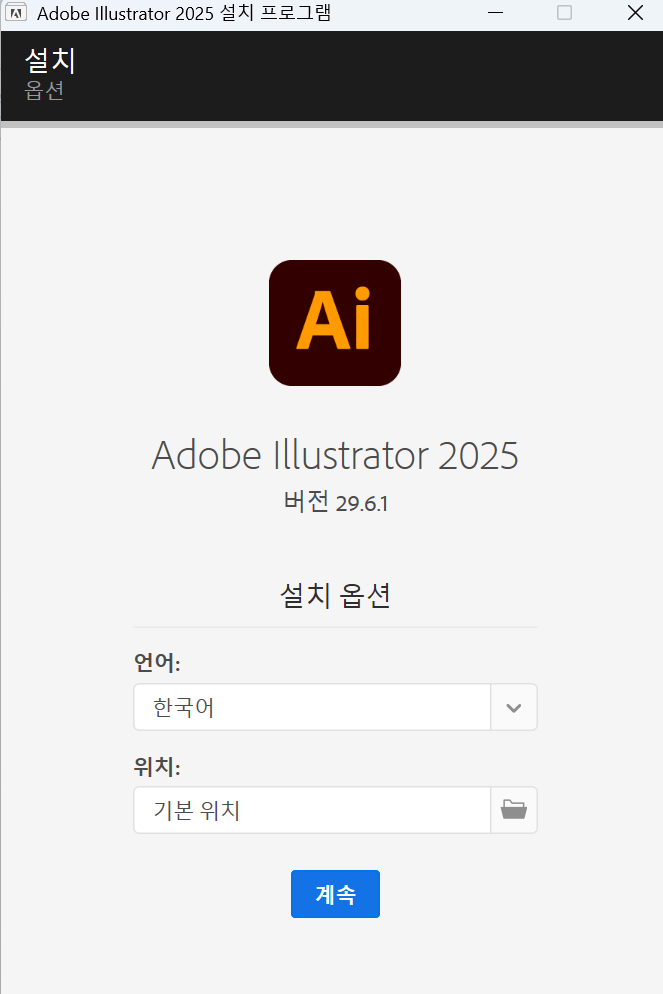Viewport: 663px width, 994px height.
Task: Open the folder browse icon for 위치
Action: pyautogui.click(x=513, y=810)
